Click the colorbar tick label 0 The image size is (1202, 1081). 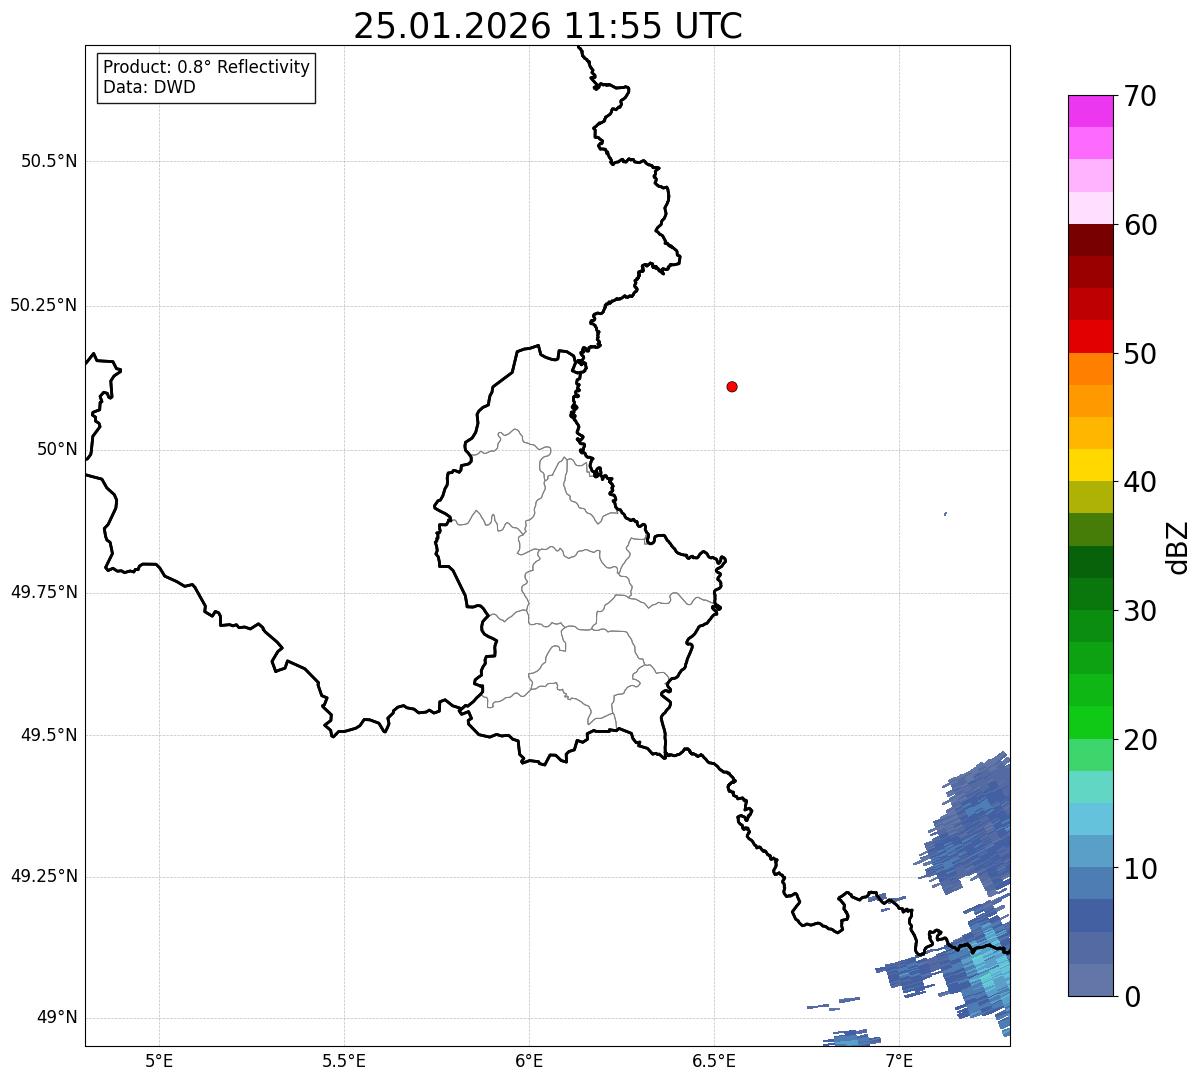[x=1132, y=997]
